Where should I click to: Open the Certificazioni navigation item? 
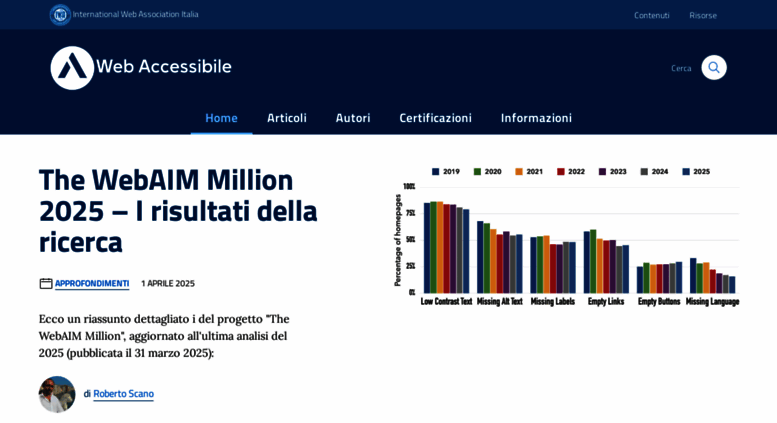click(x=436, y=118)
